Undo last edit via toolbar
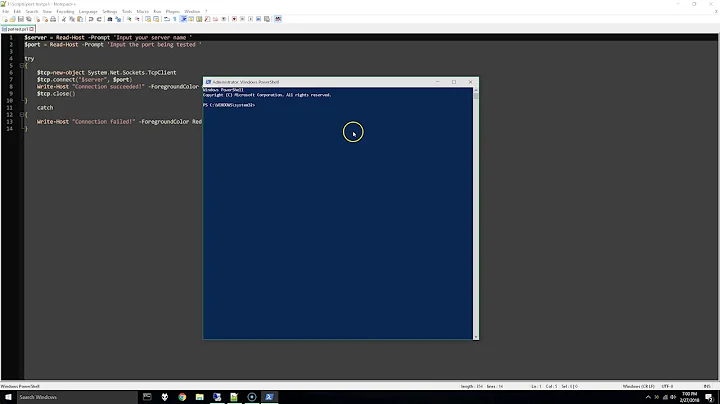Viewport: 720px width, 404px height. point(90,19)
